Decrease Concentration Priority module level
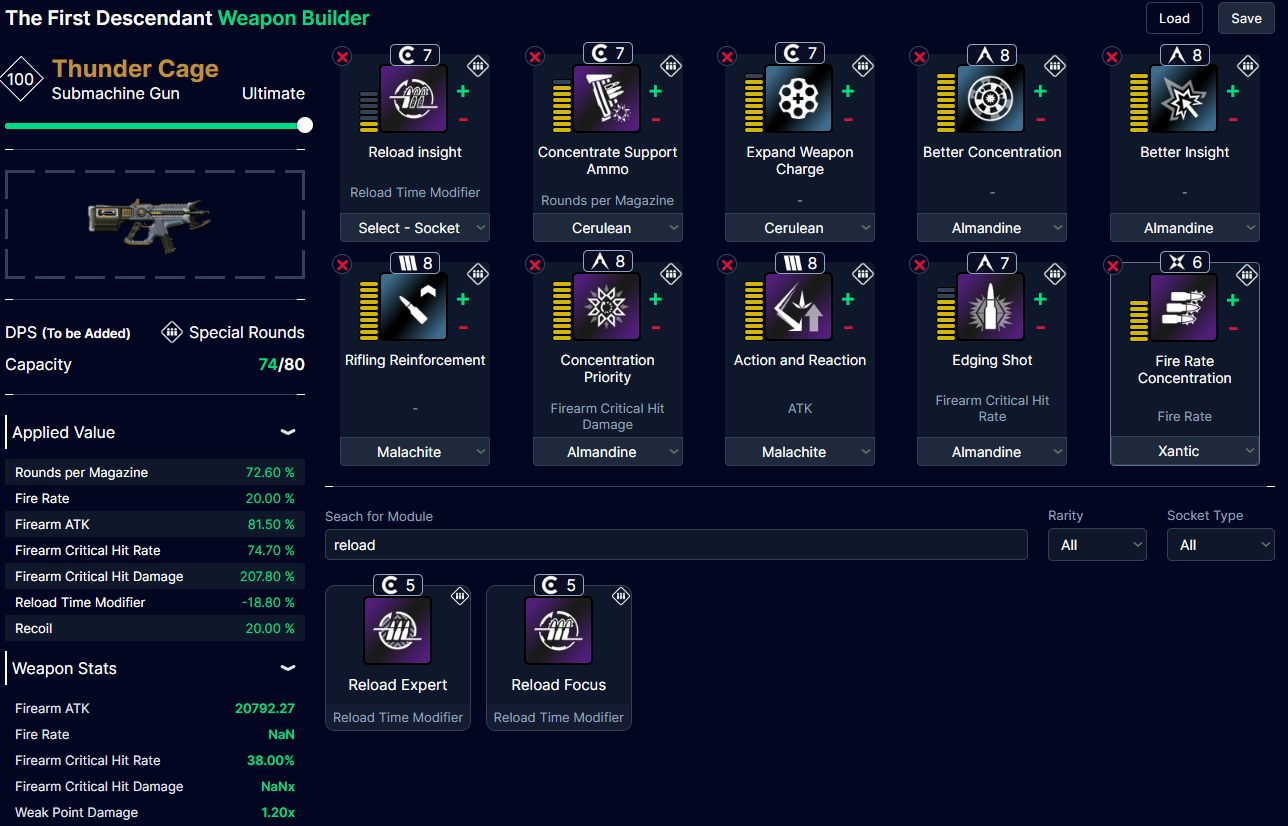The width and height of the screenshot is (1288, 826). pos(655,328)
